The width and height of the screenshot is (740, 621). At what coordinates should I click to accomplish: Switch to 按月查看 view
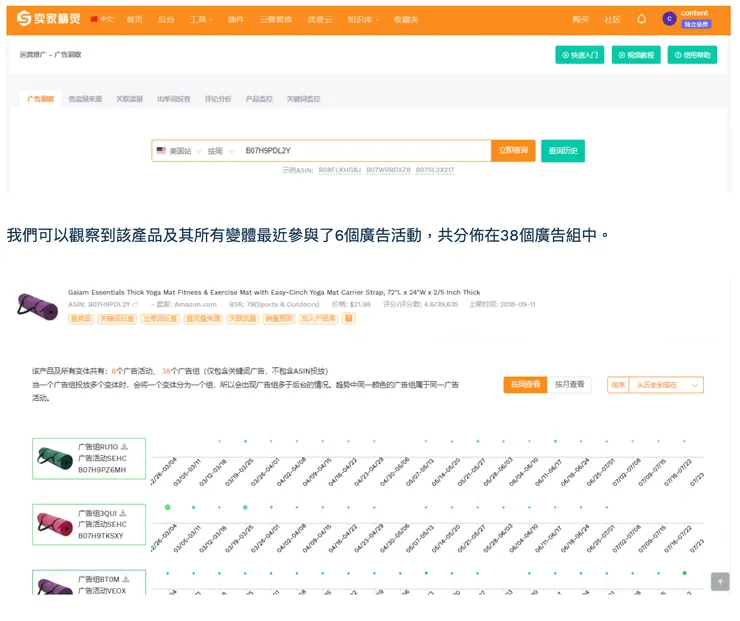coord(569,385)
